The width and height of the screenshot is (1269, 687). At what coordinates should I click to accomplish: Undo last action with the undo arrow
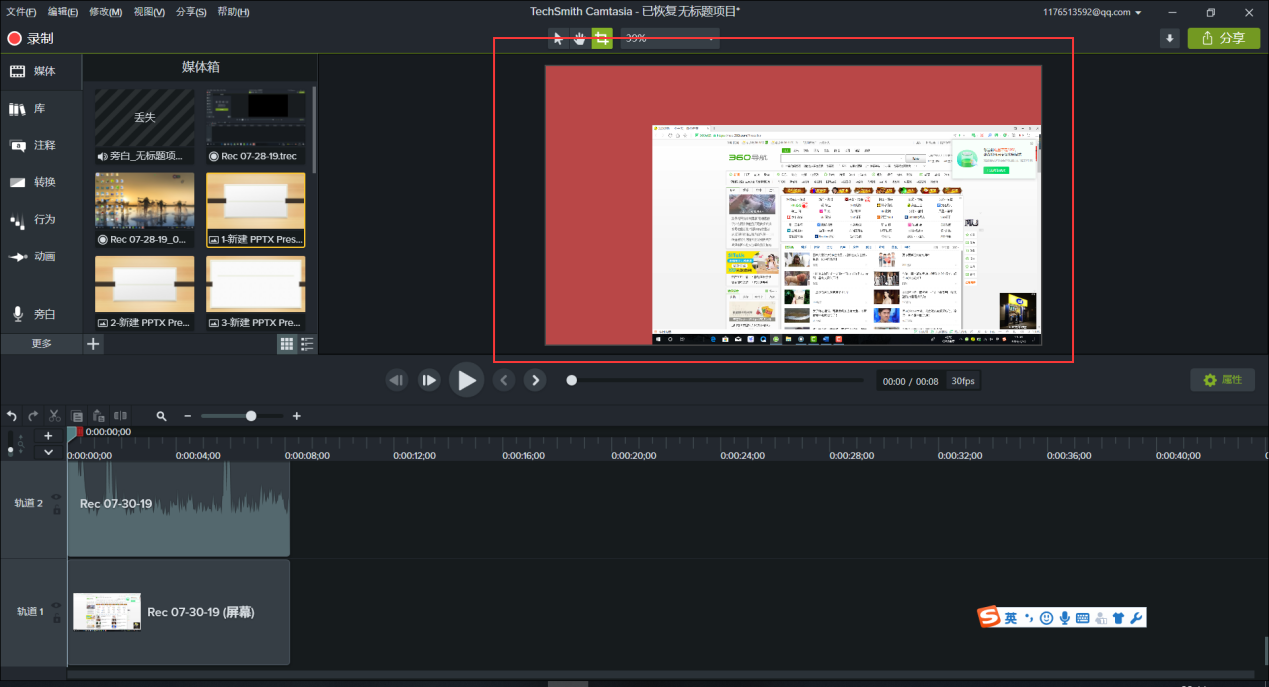(x=12, y=416)
